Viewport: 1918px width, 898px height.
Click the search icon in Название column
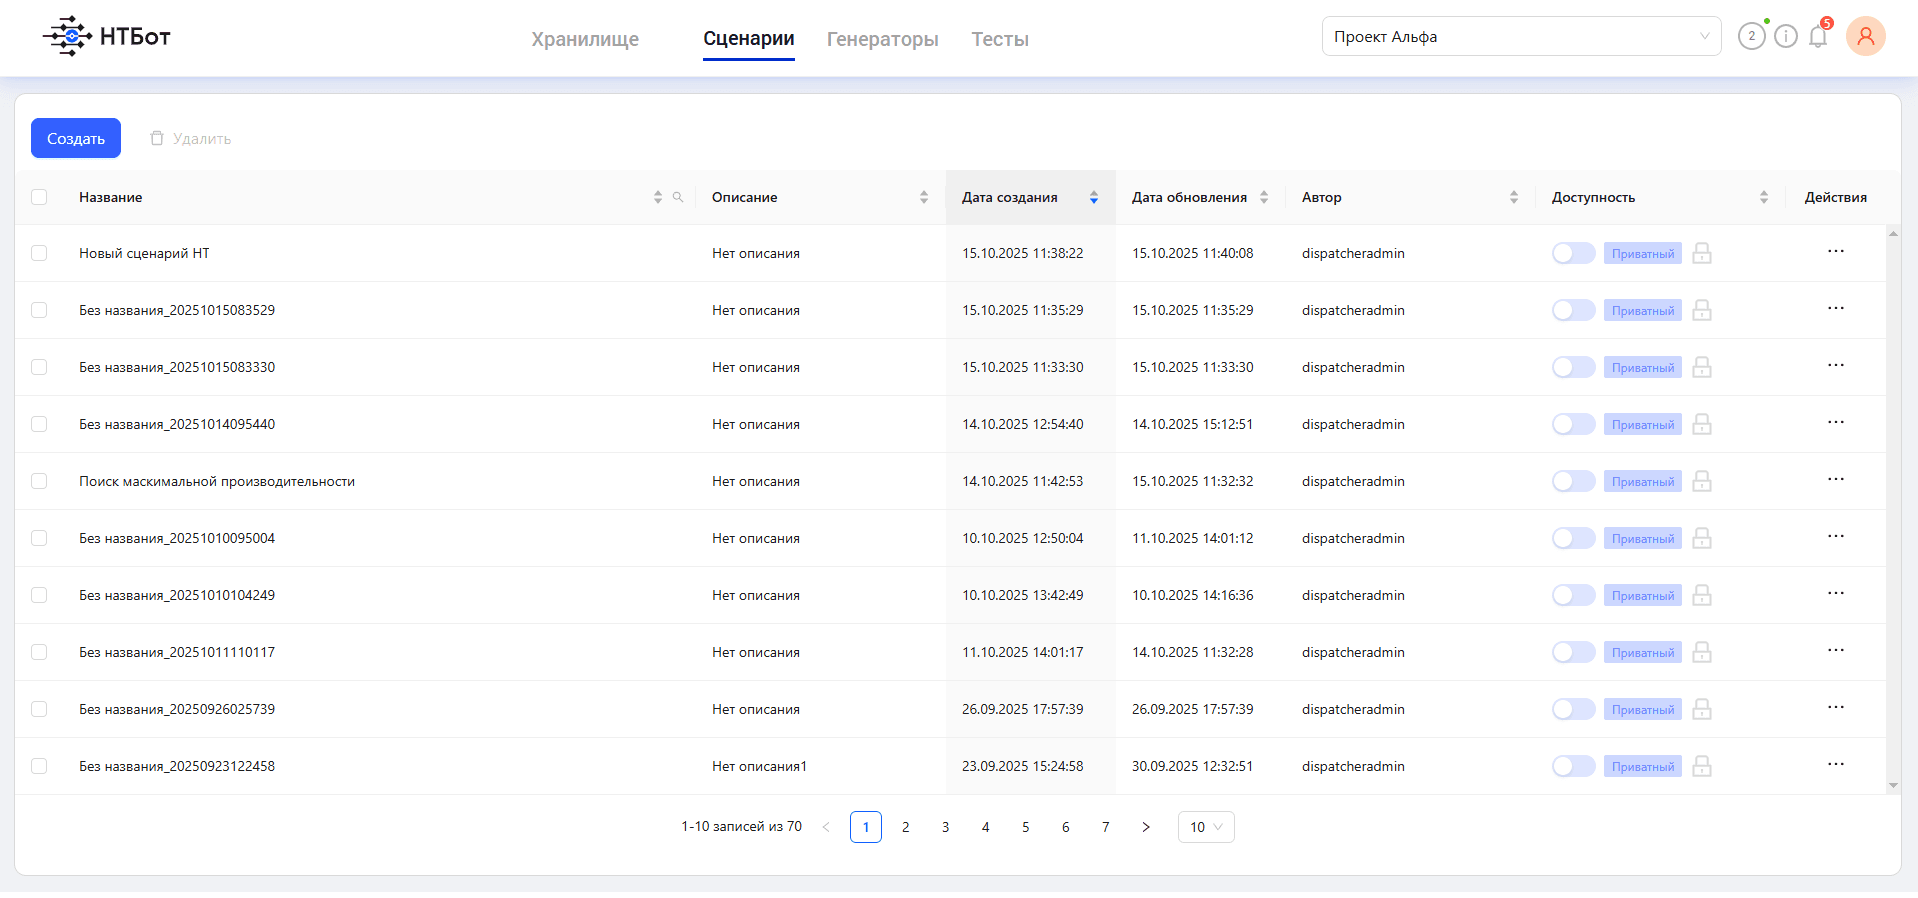(x=678, y=197)
